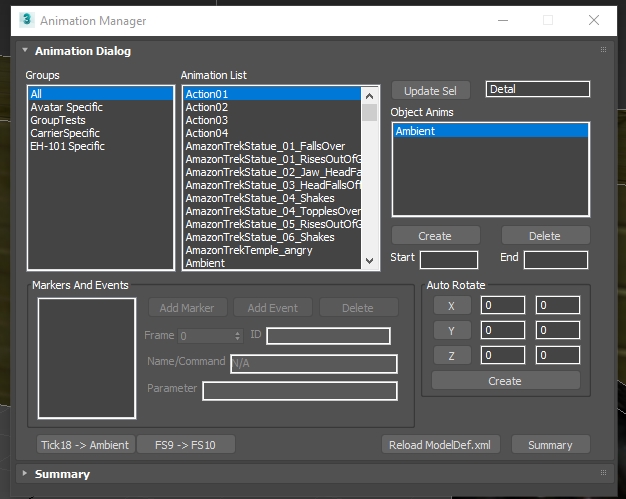
Task: Select Action01 in Animation List
Action: click(272, 94)
